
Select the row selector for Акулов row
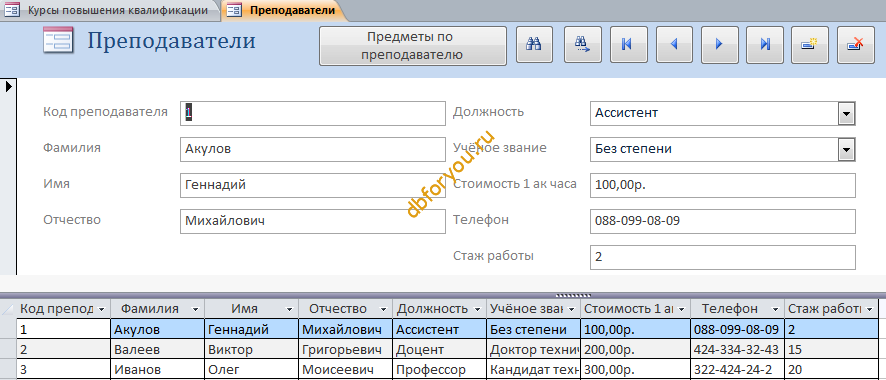8,329
